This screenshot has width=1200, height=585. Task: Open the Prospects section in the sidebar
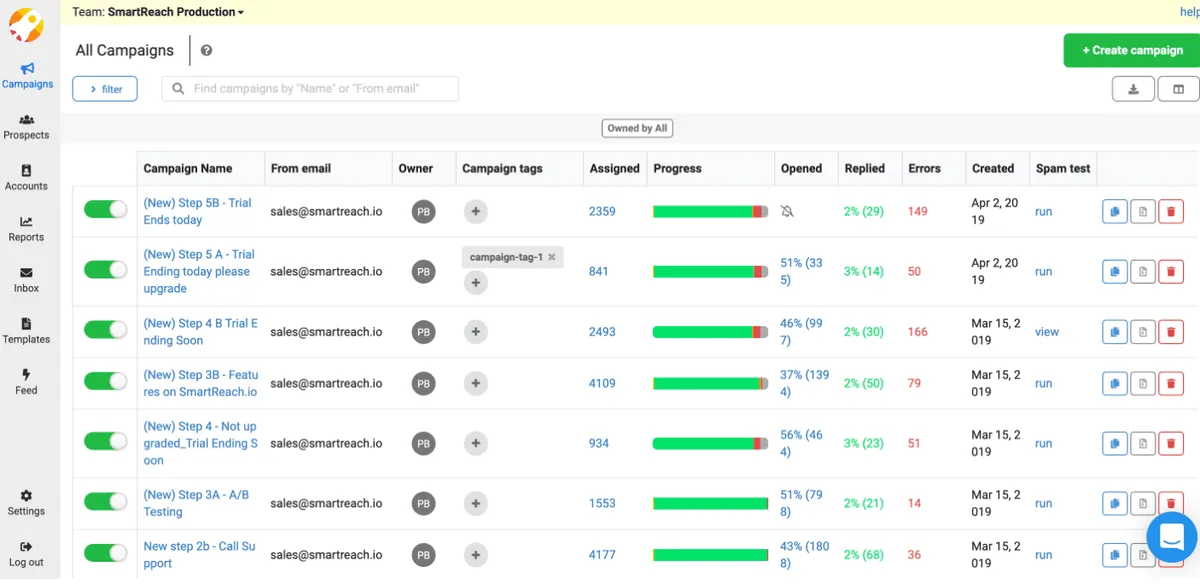(27, 127)
